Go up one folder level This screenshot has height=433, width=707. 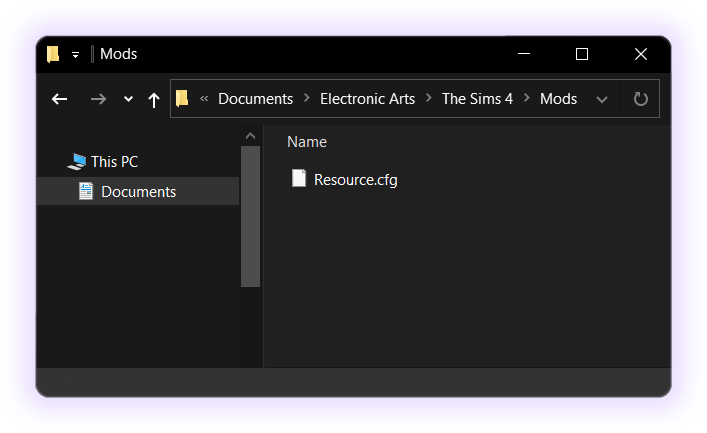[154, 99]
